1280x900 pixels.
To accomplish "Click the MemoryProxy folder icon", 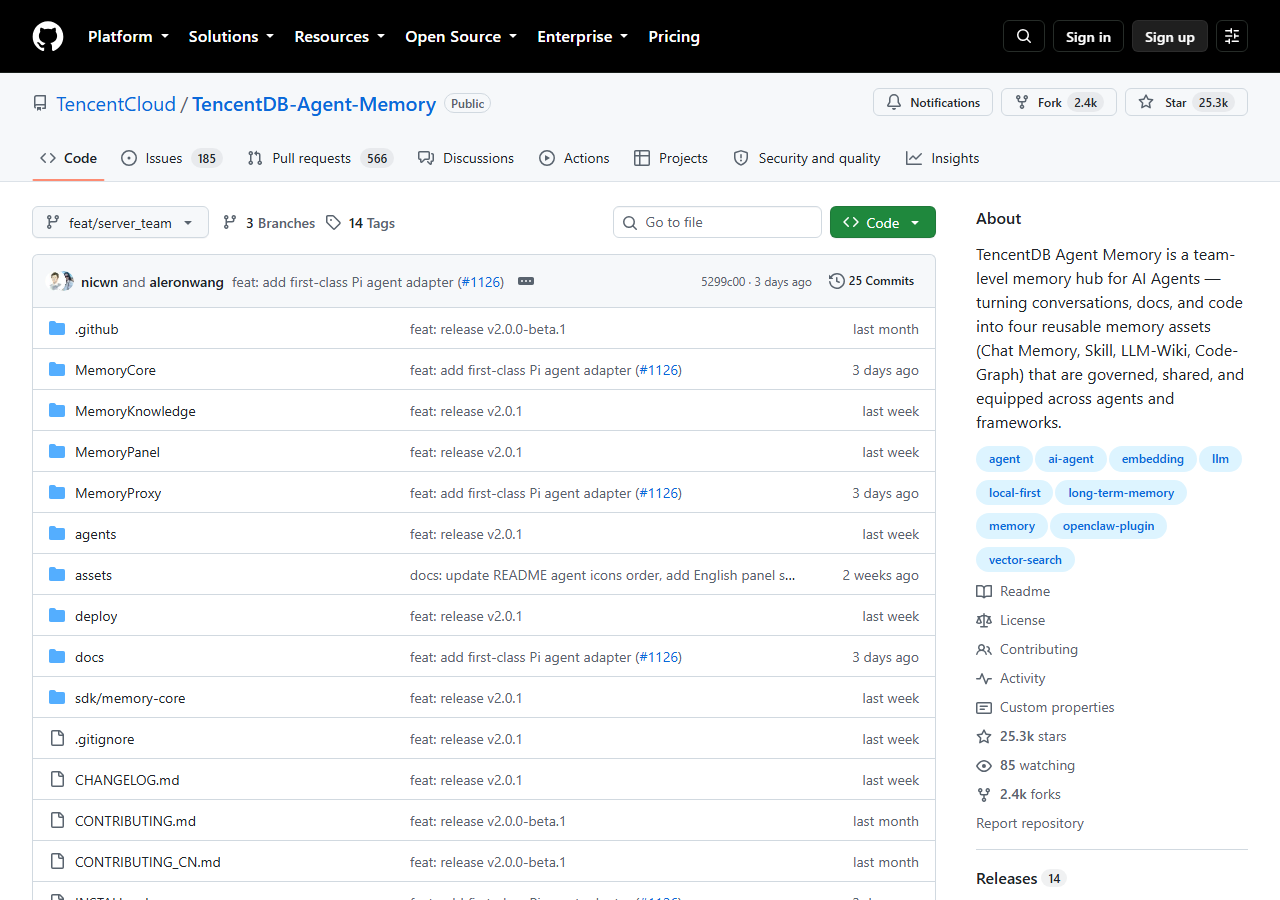I will click(x=57, y=493).
